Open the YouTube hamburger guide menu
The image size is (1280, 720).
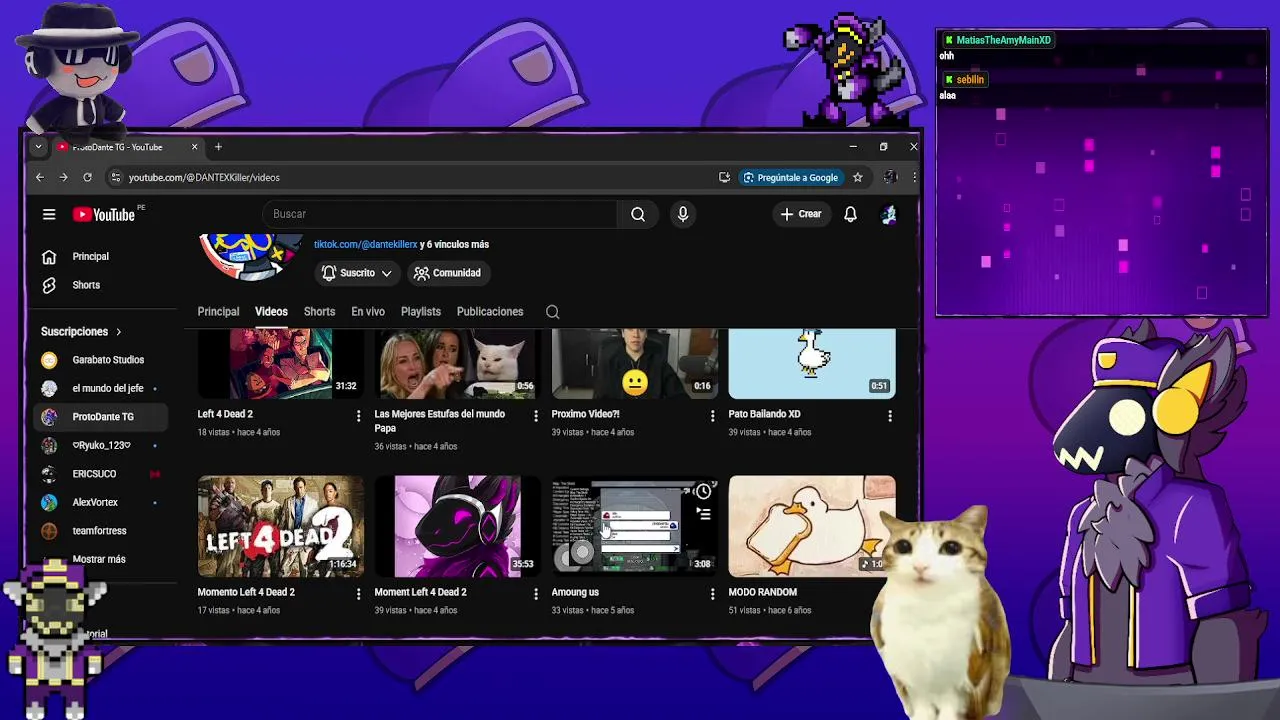coord(49,214)
